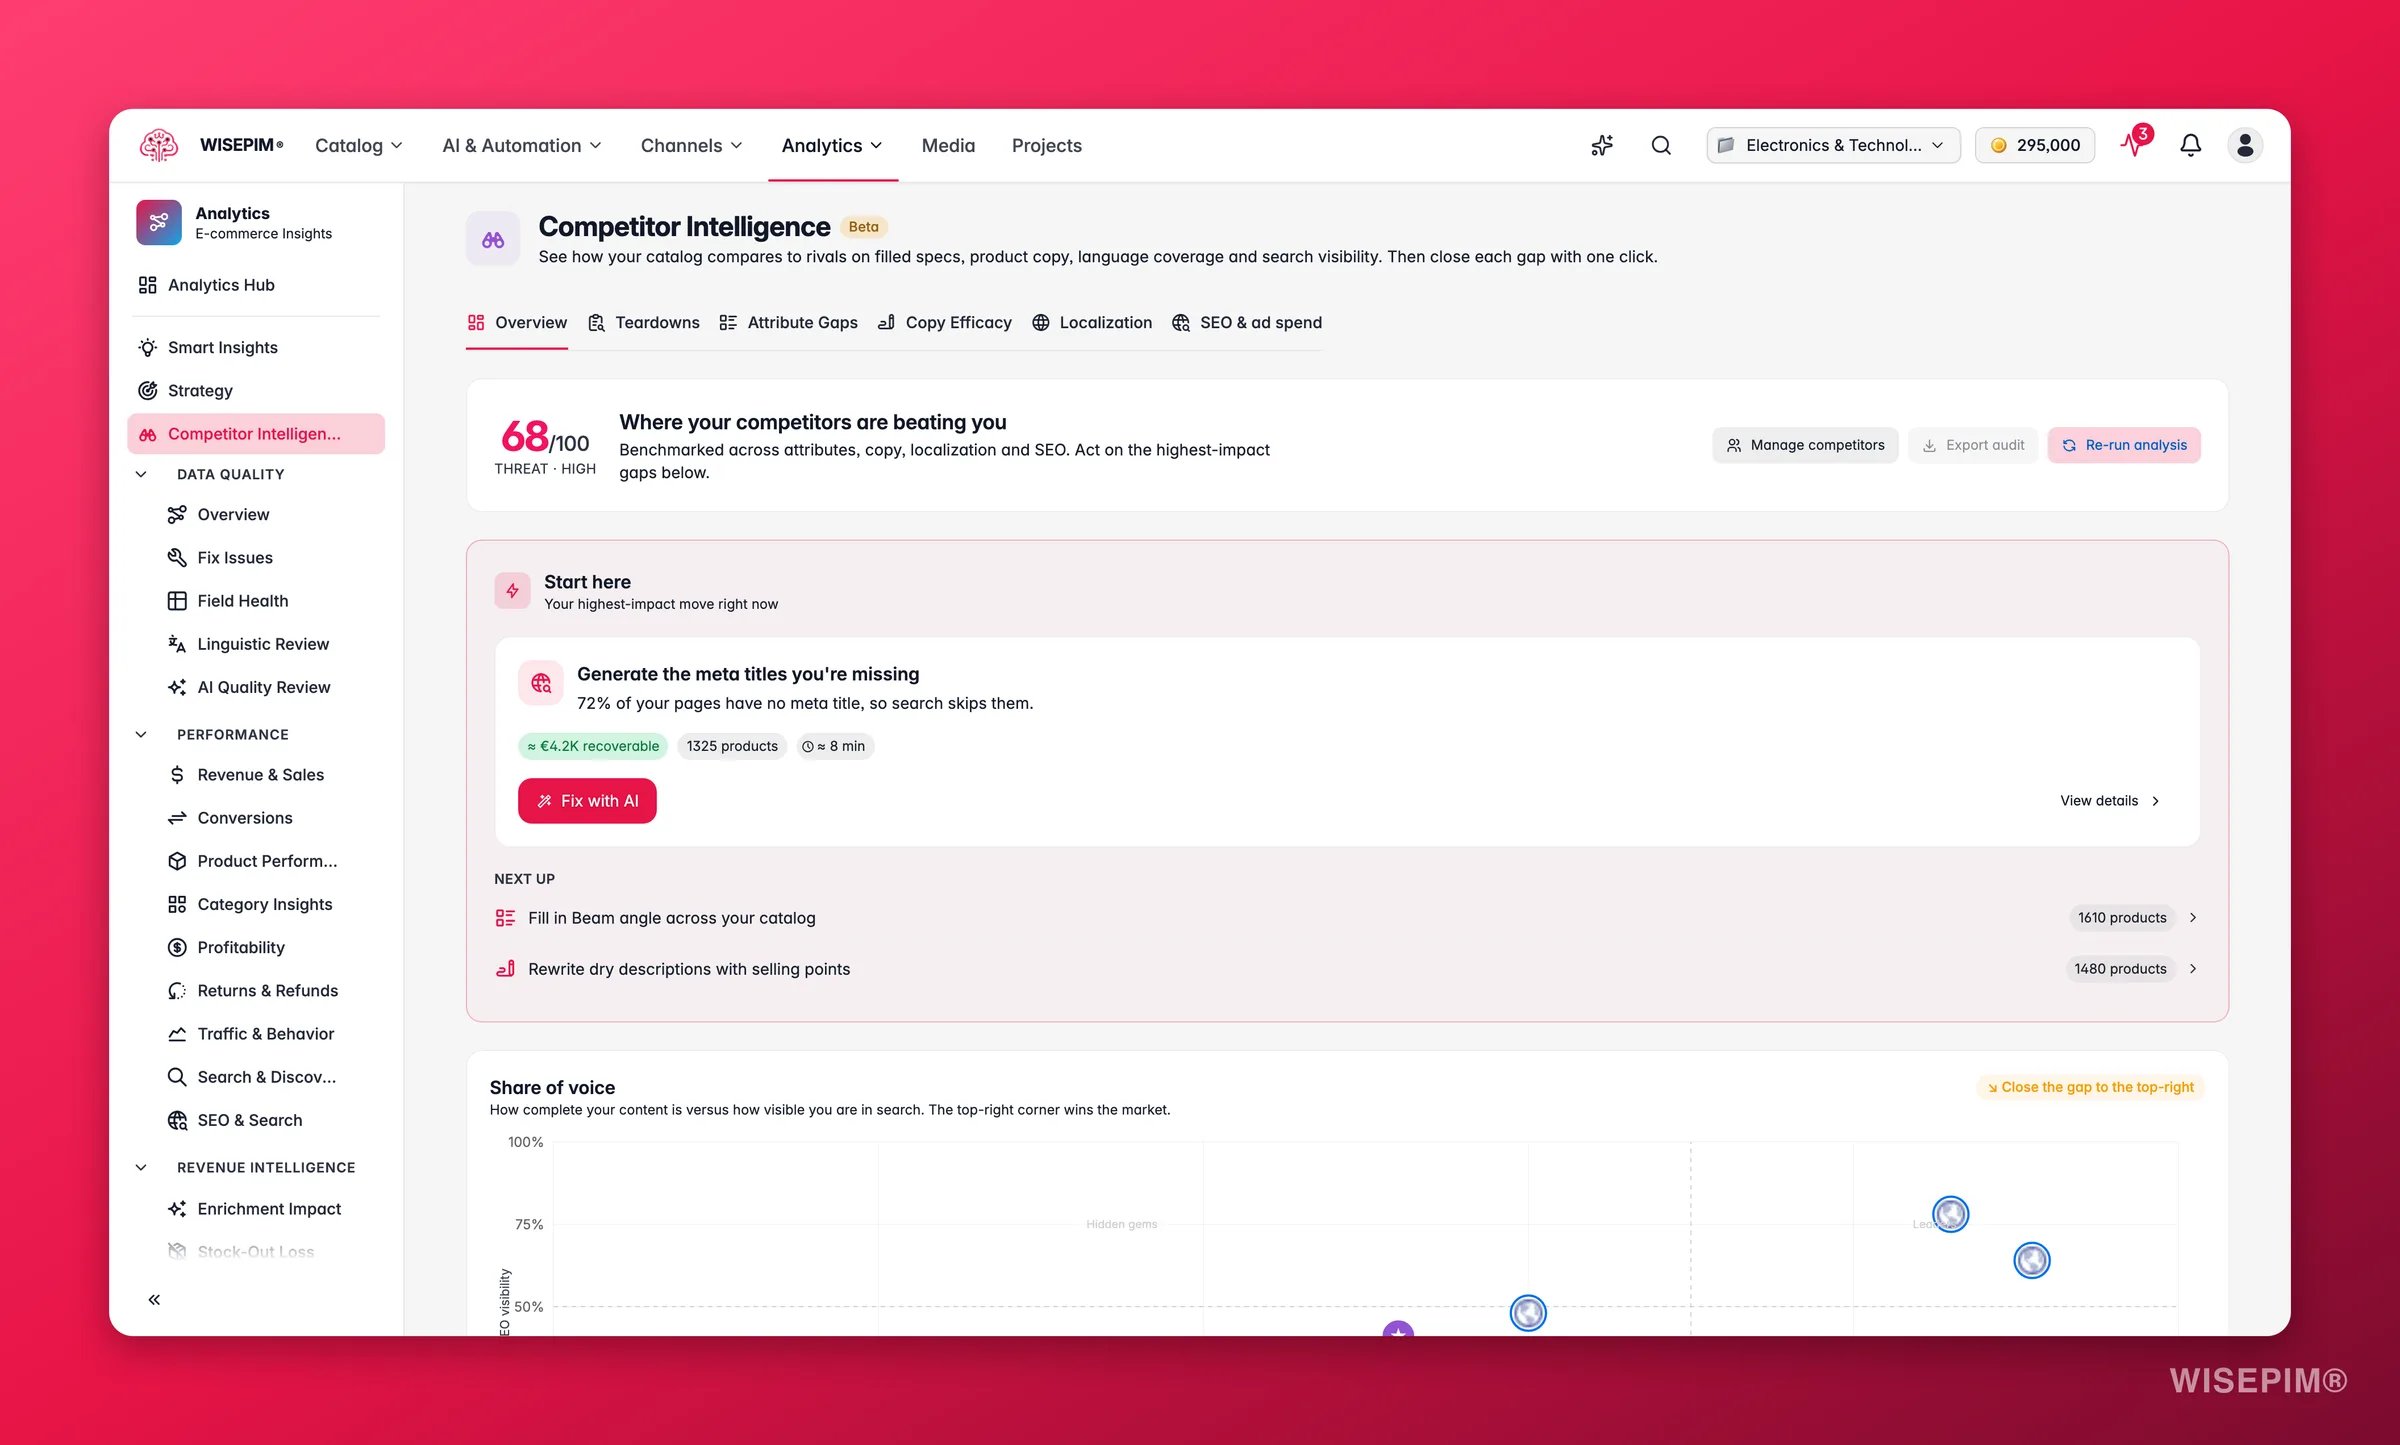Switch to the Teardowns tab
Image resolution: width=2400 pixels, height=1445 pixels.
(x=644, y=323)
